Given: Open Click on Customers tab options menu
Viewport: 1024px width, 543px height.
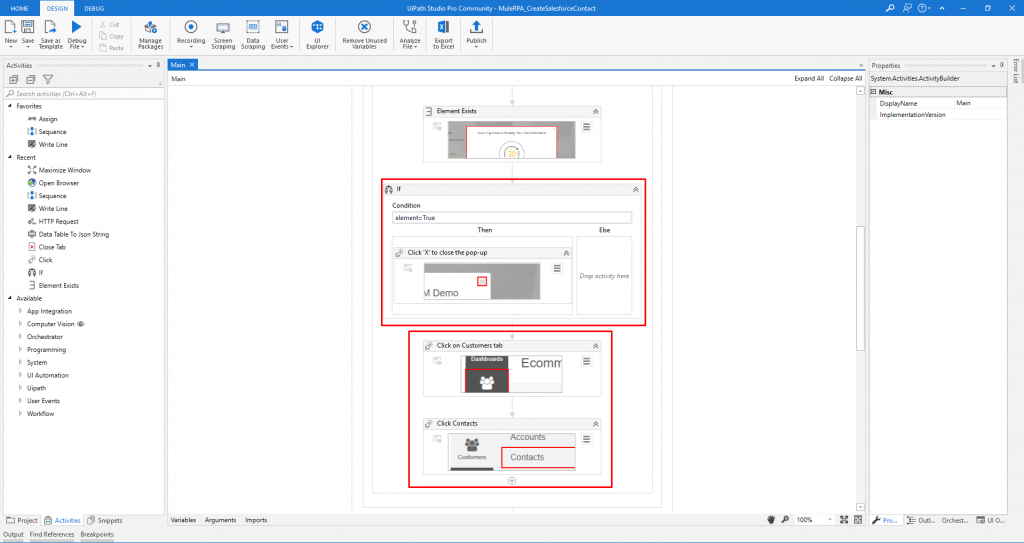Looking at the screenshot, I should tap(586, 361).
